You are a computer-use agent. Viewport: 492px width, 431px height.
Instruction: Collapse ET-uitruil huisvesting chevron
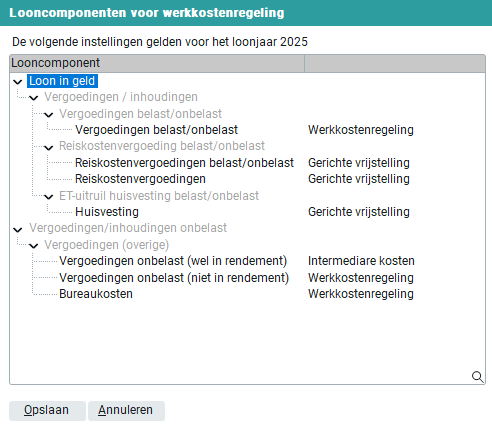(49, 197)
